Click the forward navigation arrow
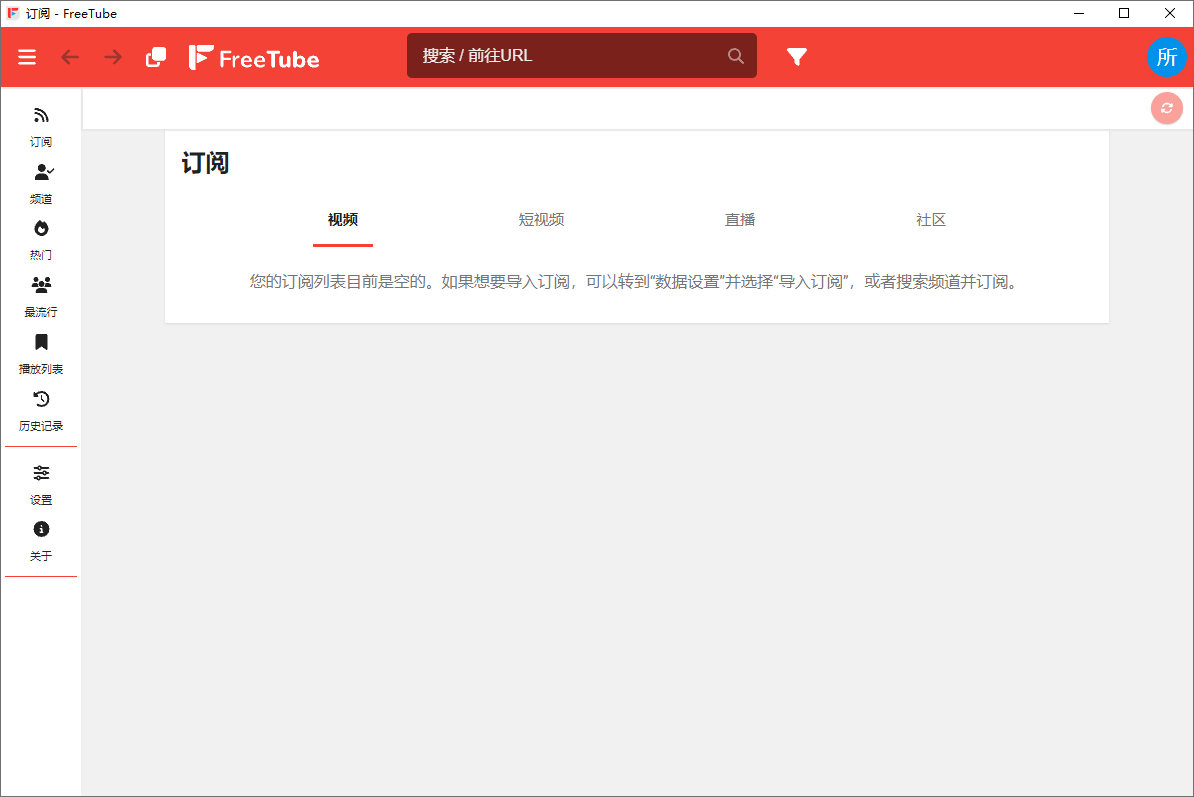 (x=110, y=57)
